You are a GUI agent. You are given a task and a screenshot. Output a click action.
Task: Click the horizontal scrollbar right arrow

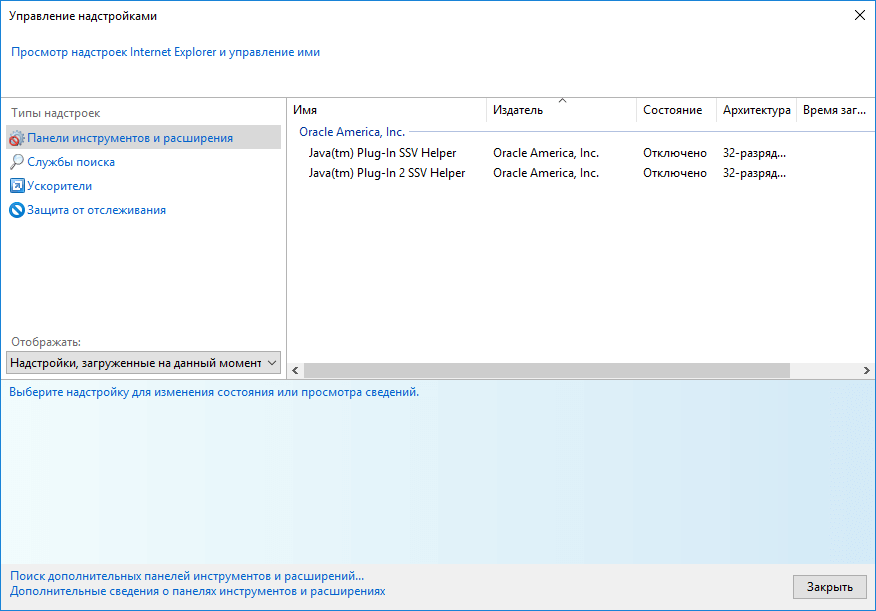click(x=867, y=370)
